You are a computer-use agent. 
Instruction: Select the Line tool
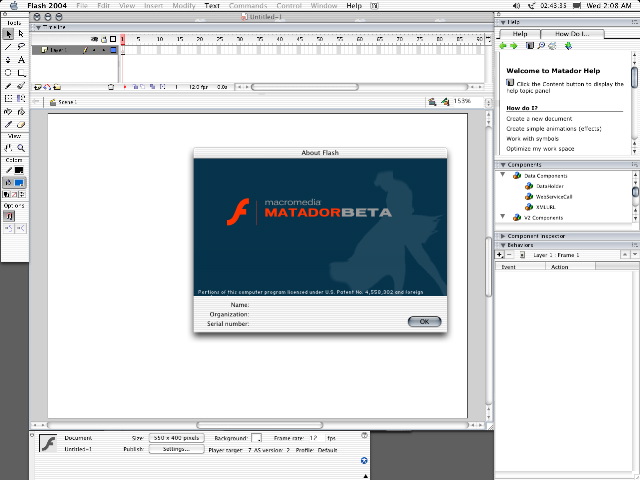(8, 47)
